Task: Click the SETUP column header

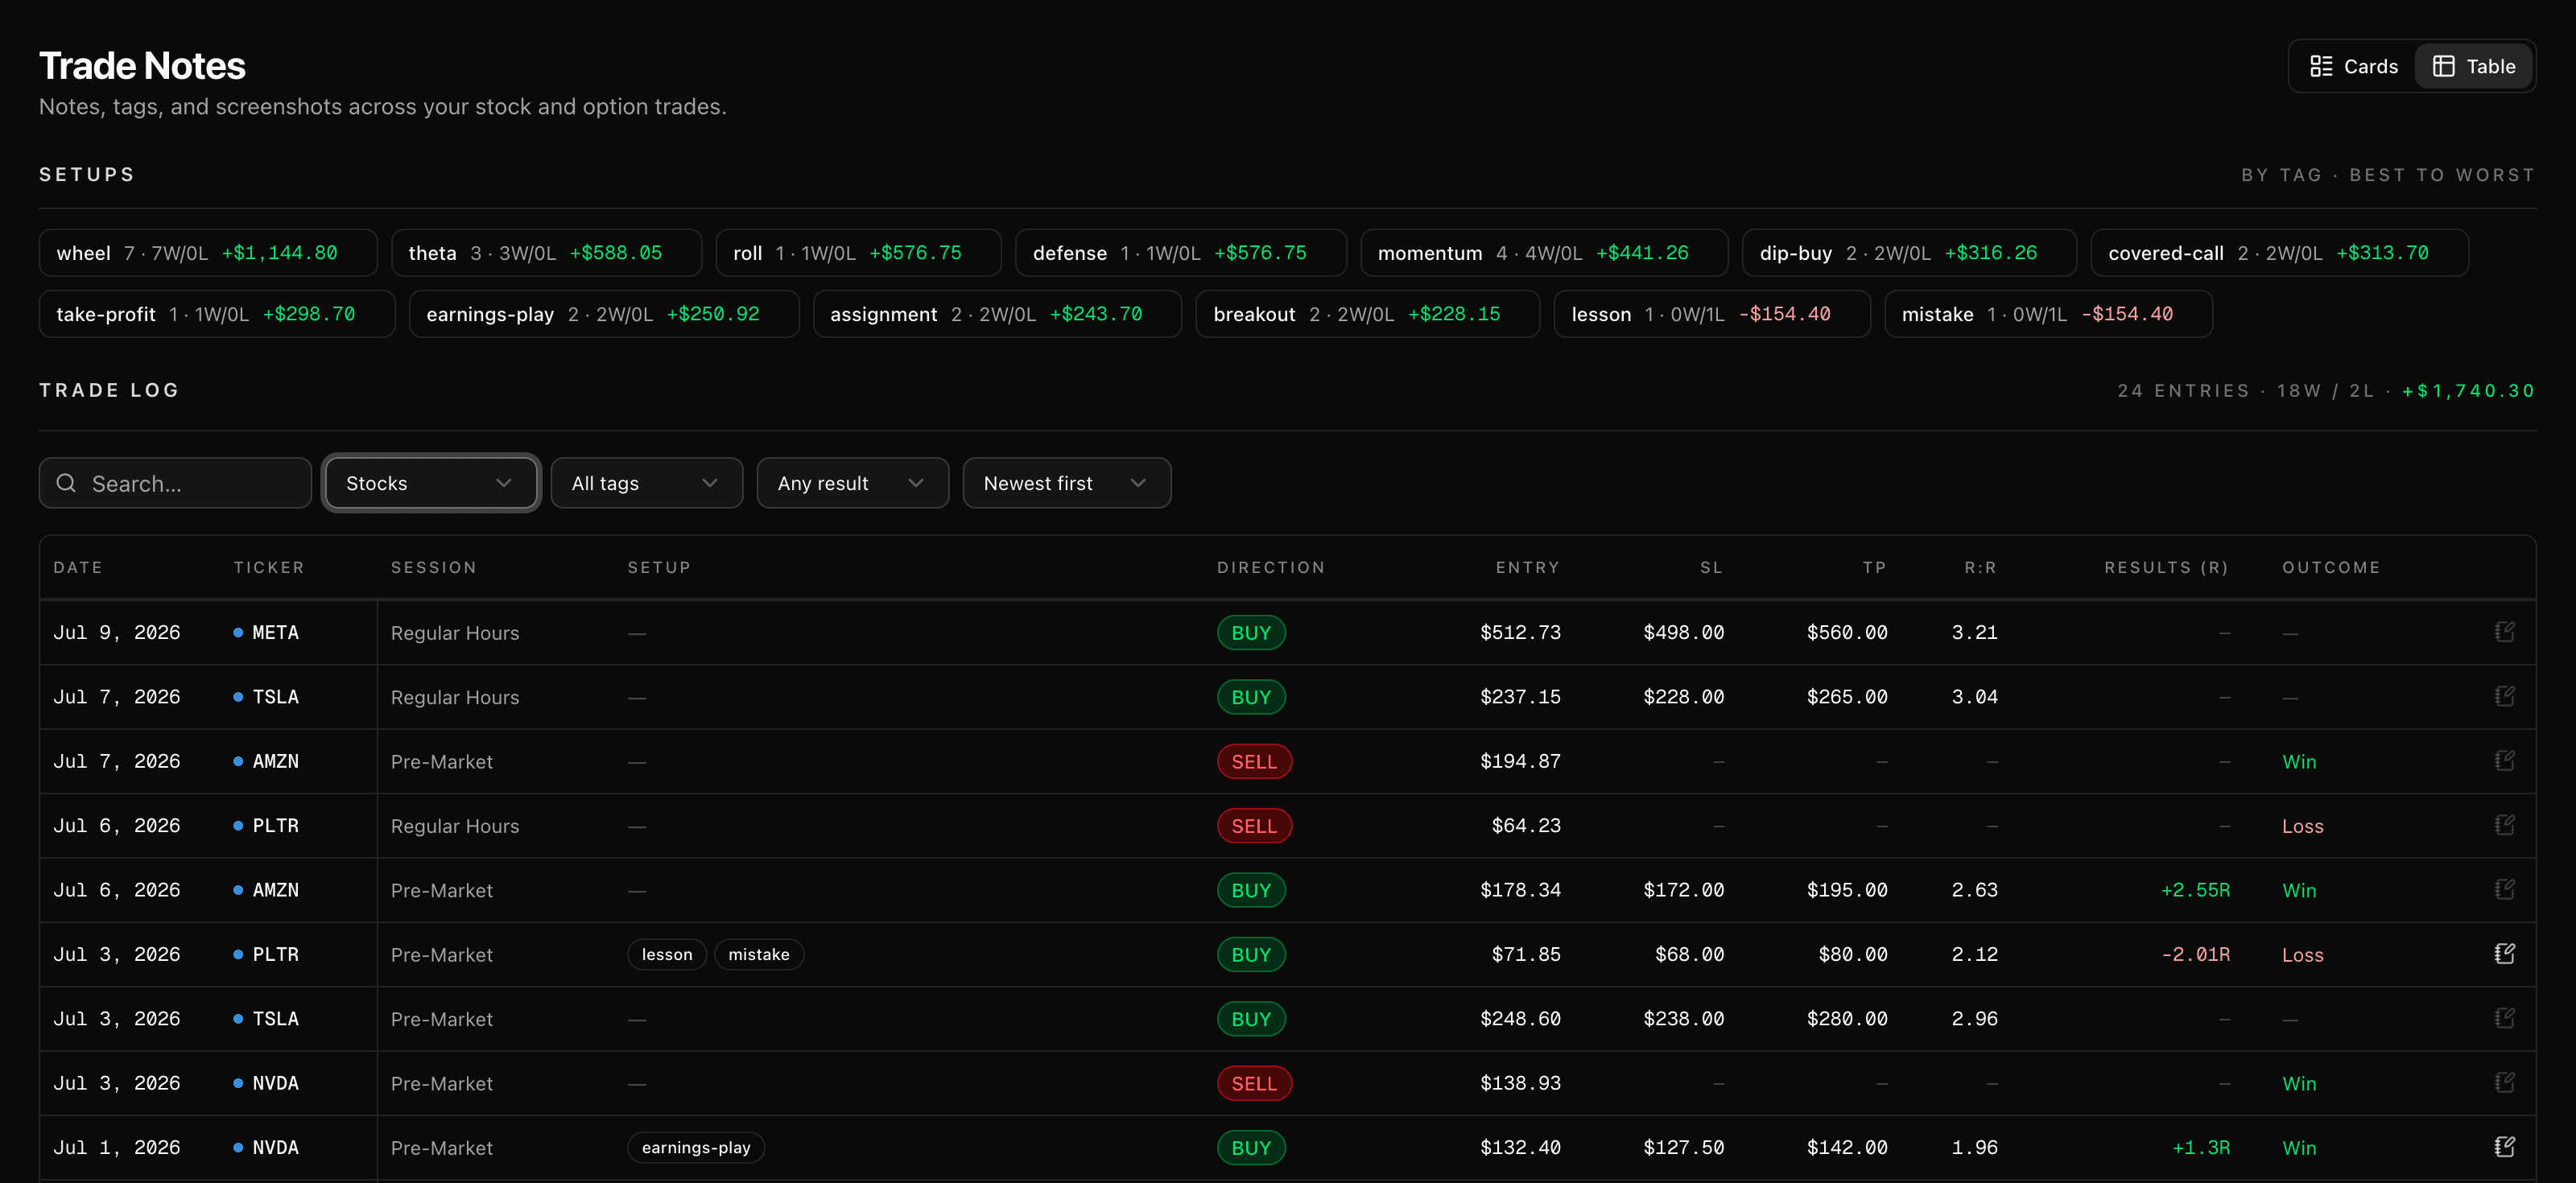Action: [659, 567]
